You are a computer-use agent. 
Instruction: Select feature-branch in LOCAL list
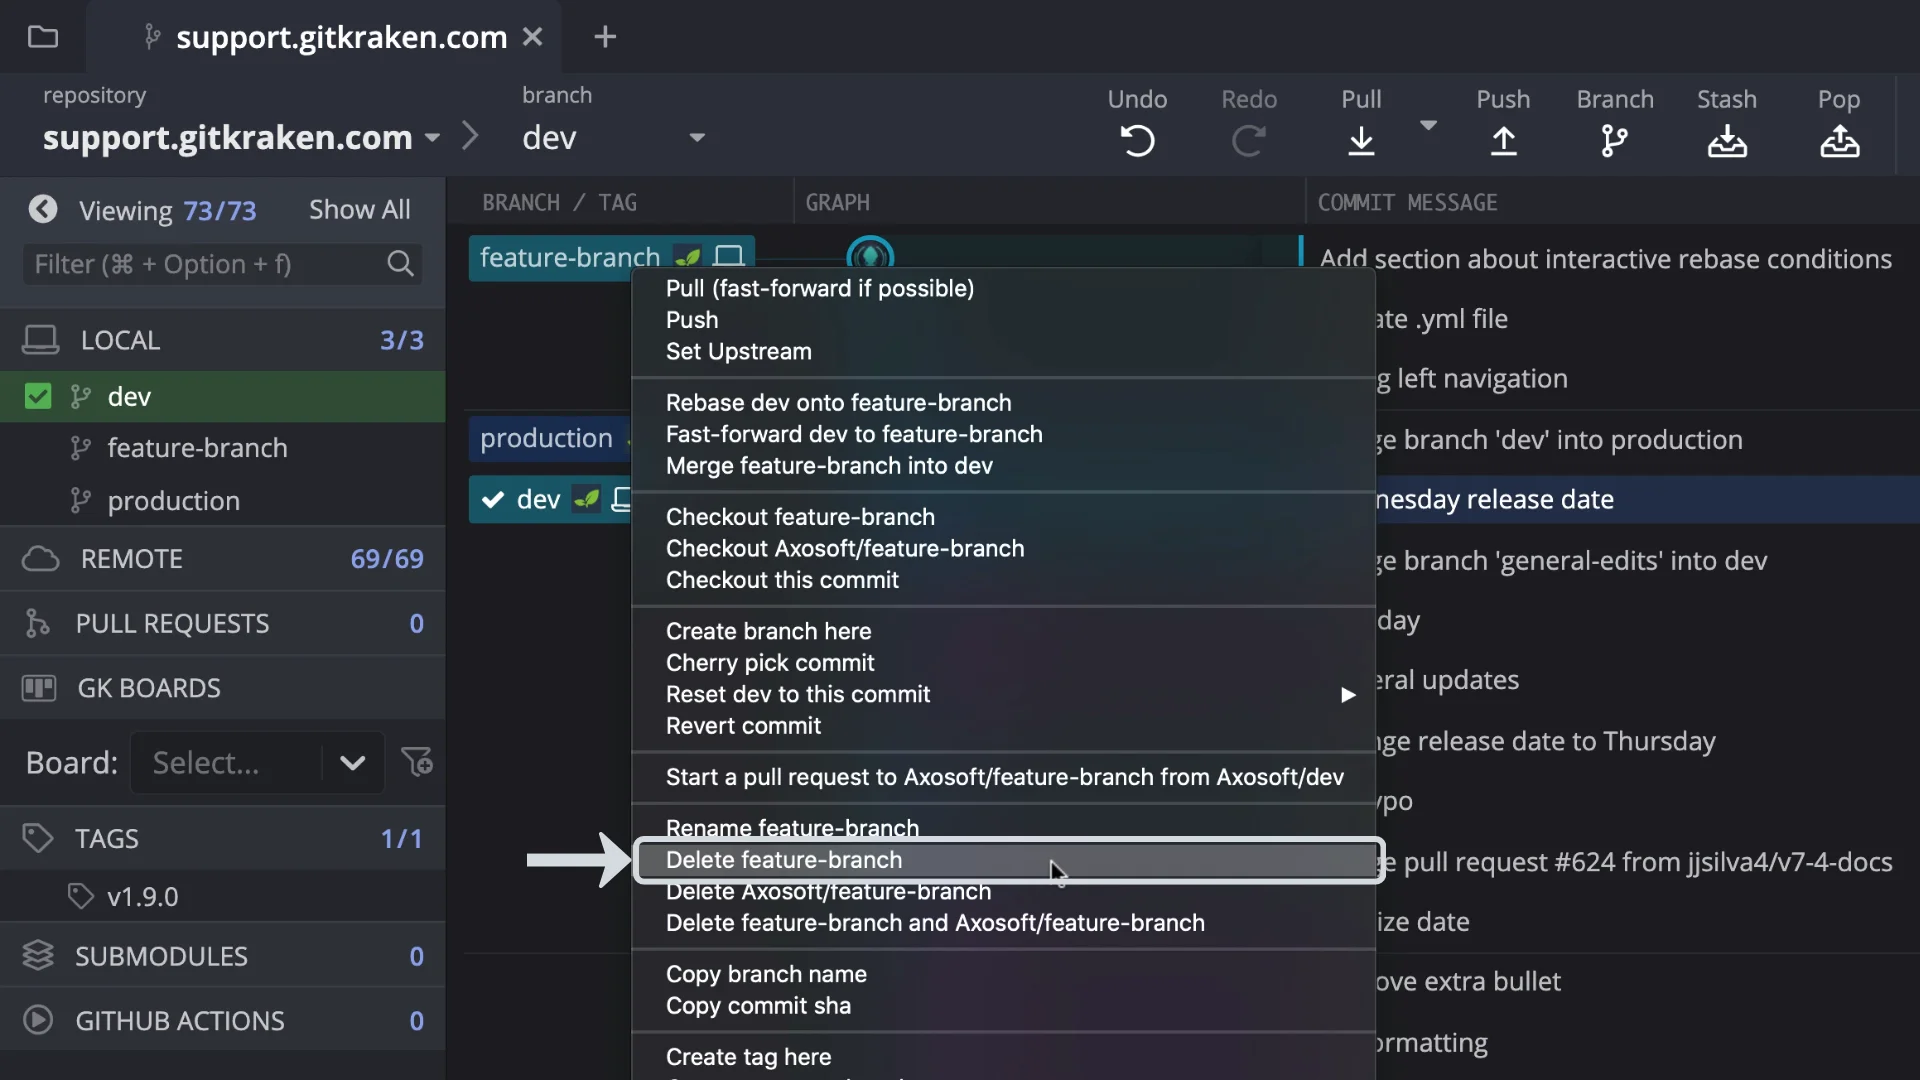[x=223, y=448]
